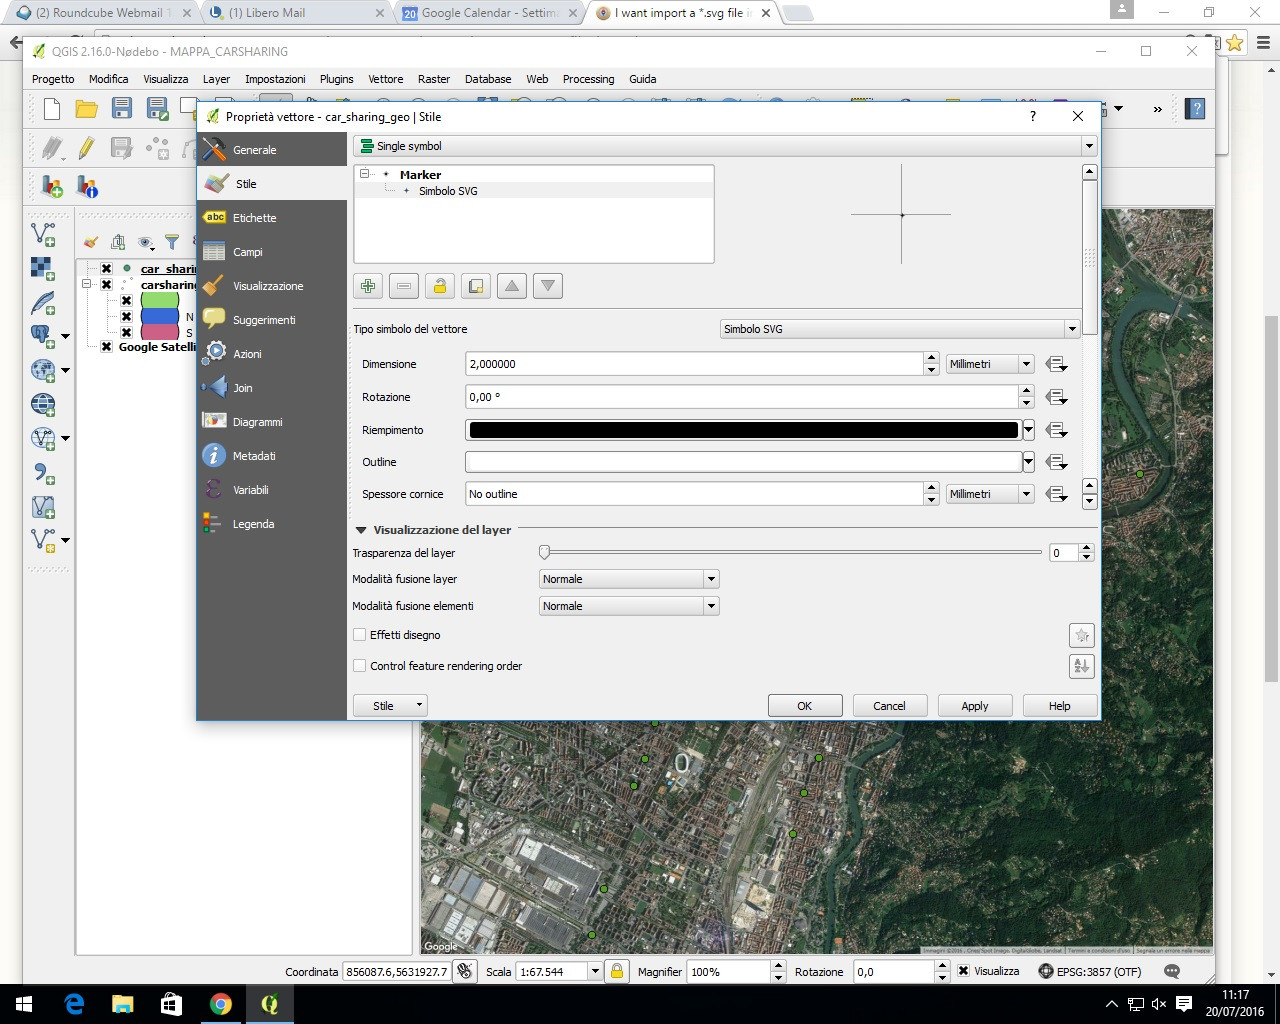Click data-defined override icon for Dimensione
Viewport: 1280px width, 1024px height.
tap(1056, 364)
